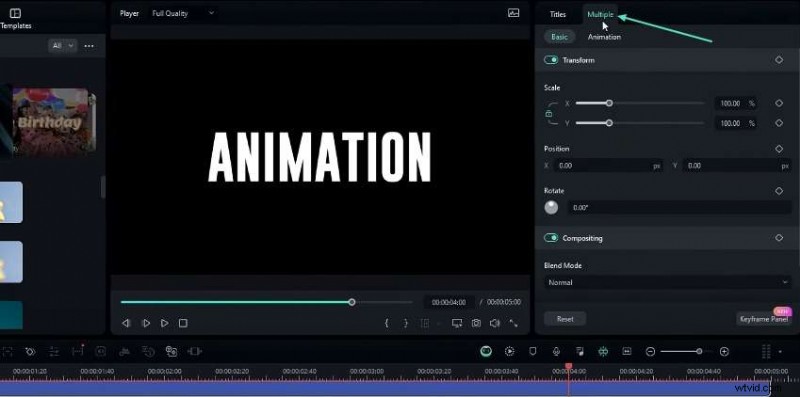Image resolution: width=800 pixels, height=397 pixels.
Task: Click the render preview dotted-circle icon
Action: point(509,351)
